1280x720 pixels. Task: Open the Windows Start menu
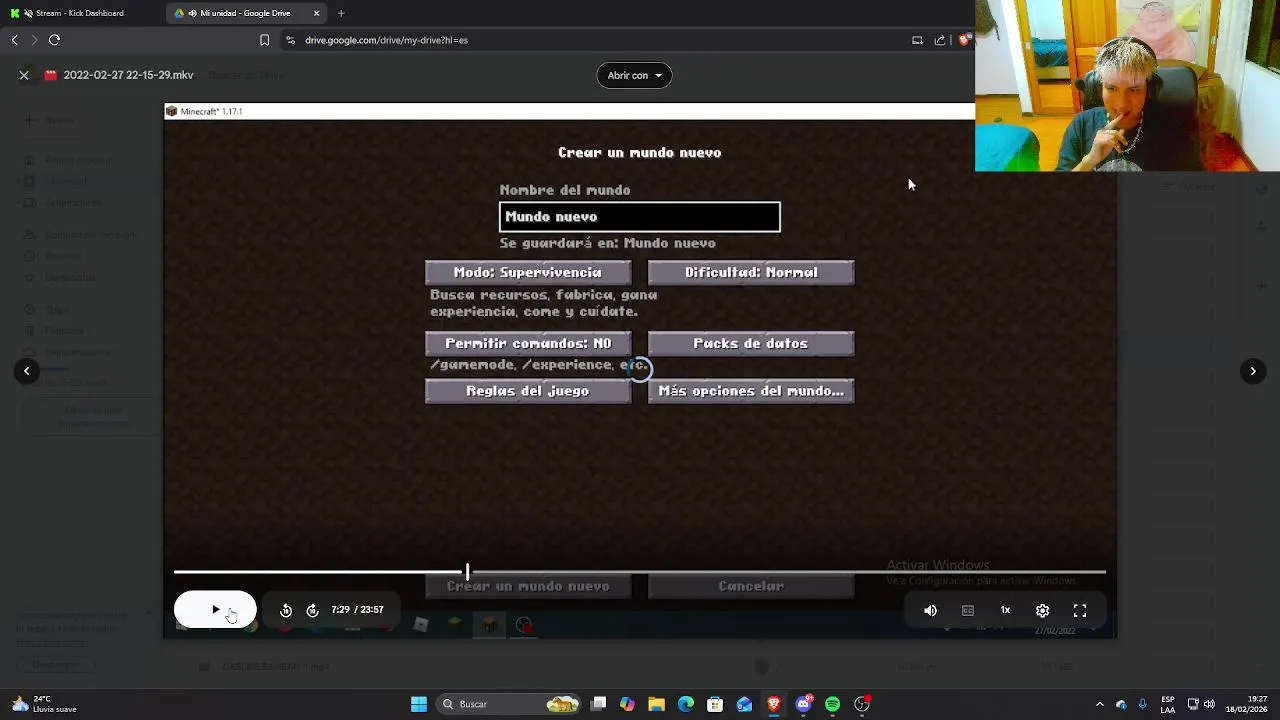(x=419, y=704)
